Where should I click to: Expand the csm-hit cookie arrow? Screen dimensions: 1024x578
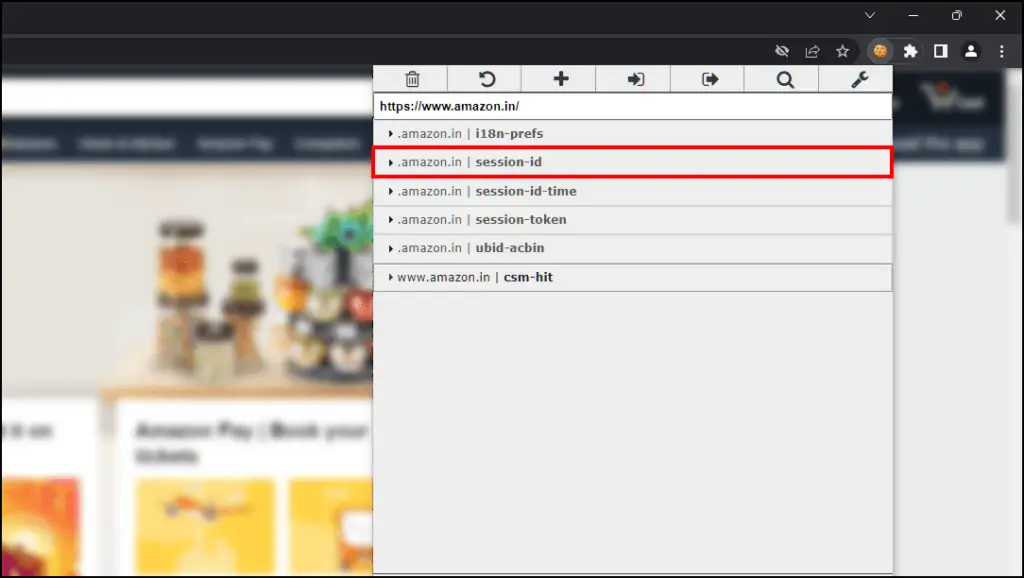click(391, 277)
